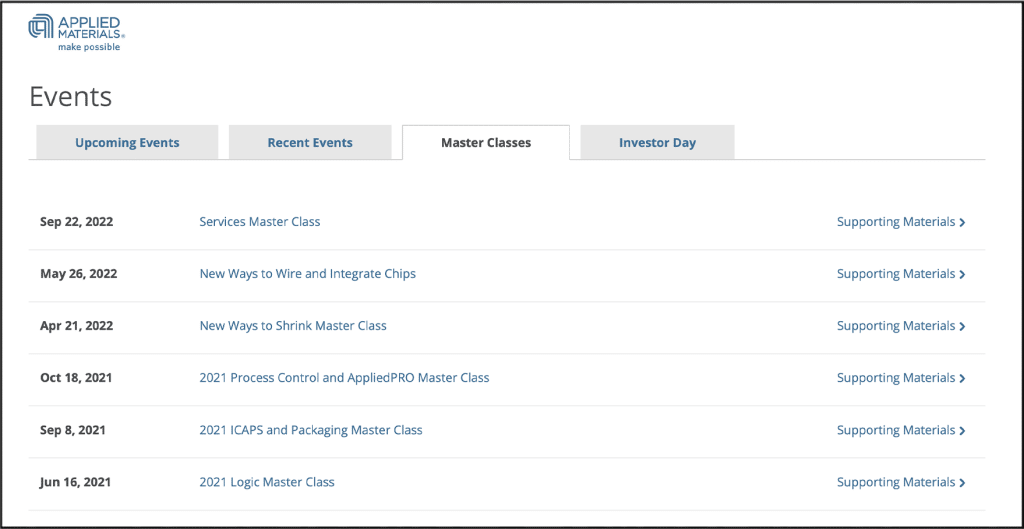Viewport: 1024px width, 529px height.
Task: Open New Ways to Shrink Master Class
Action: [293, 326]
